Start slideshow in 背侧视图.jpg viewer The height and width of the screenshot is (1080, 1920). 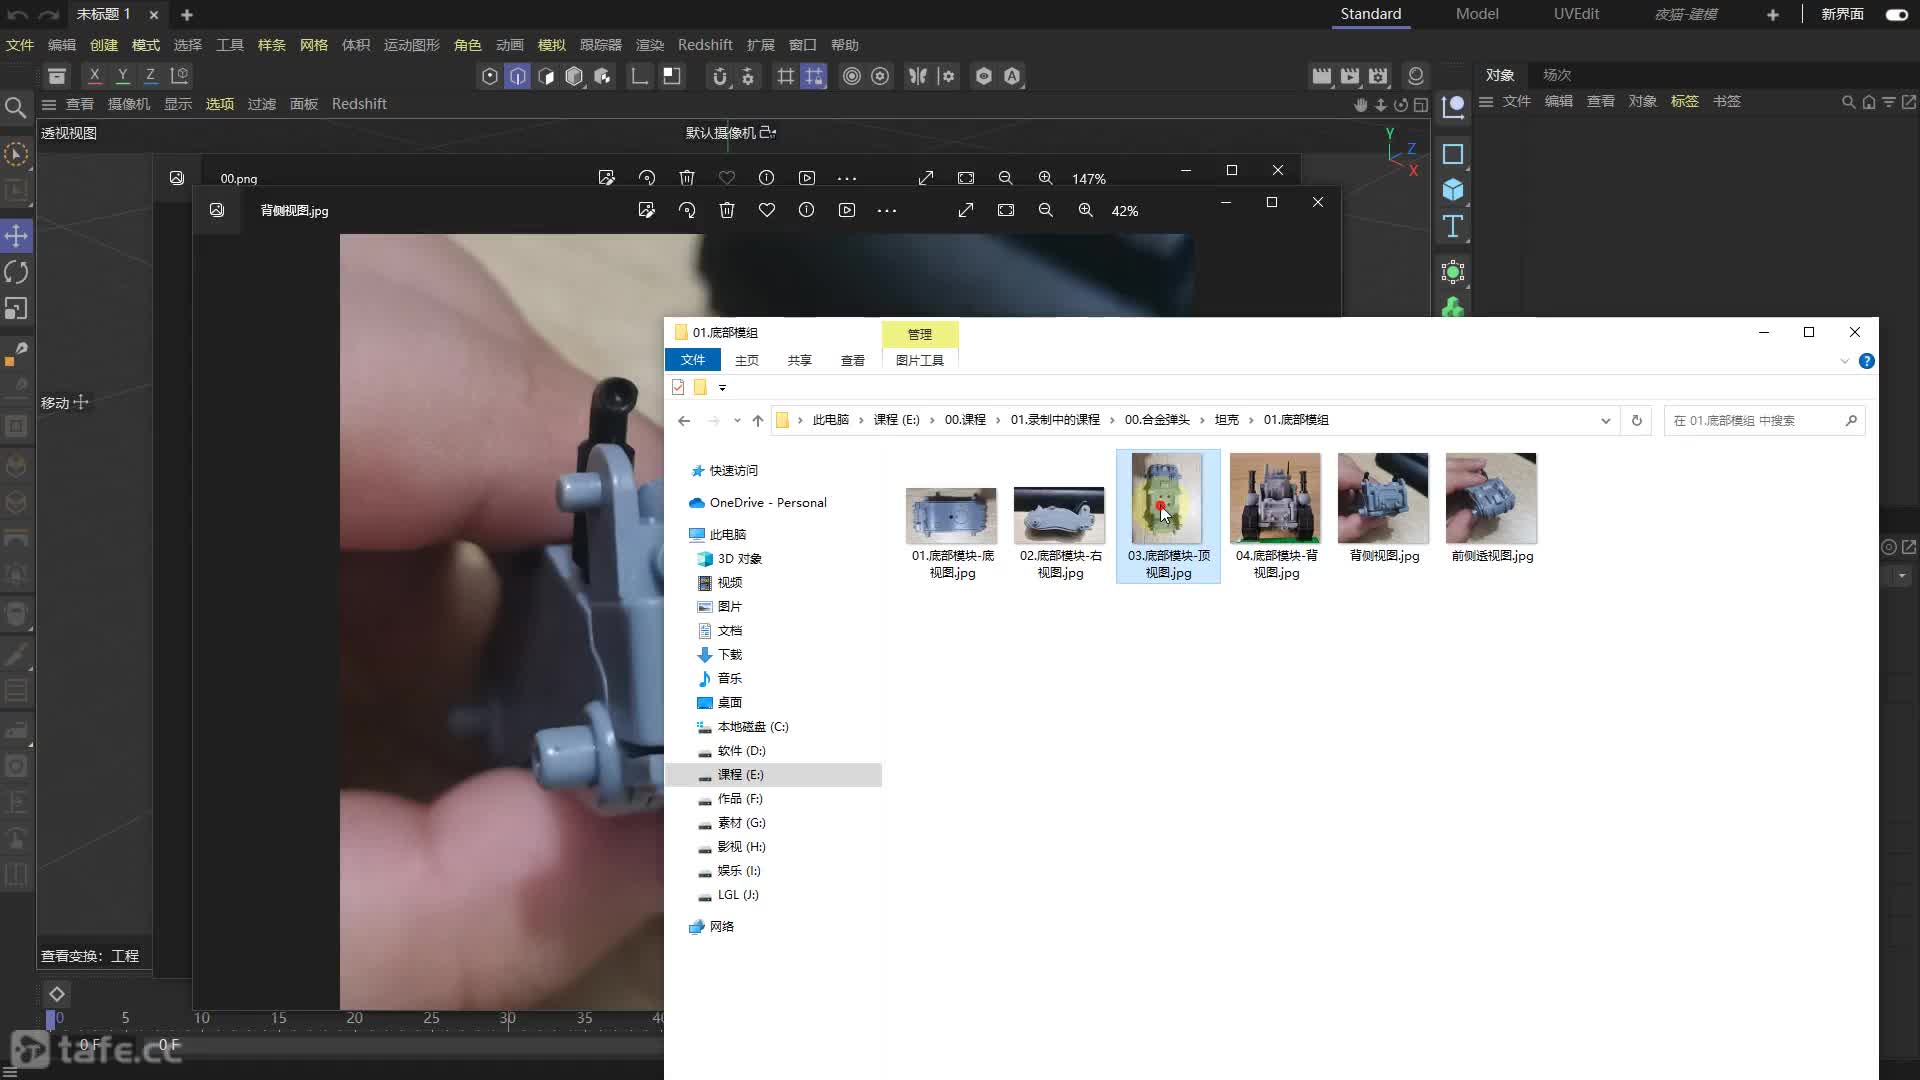(847, 210)
